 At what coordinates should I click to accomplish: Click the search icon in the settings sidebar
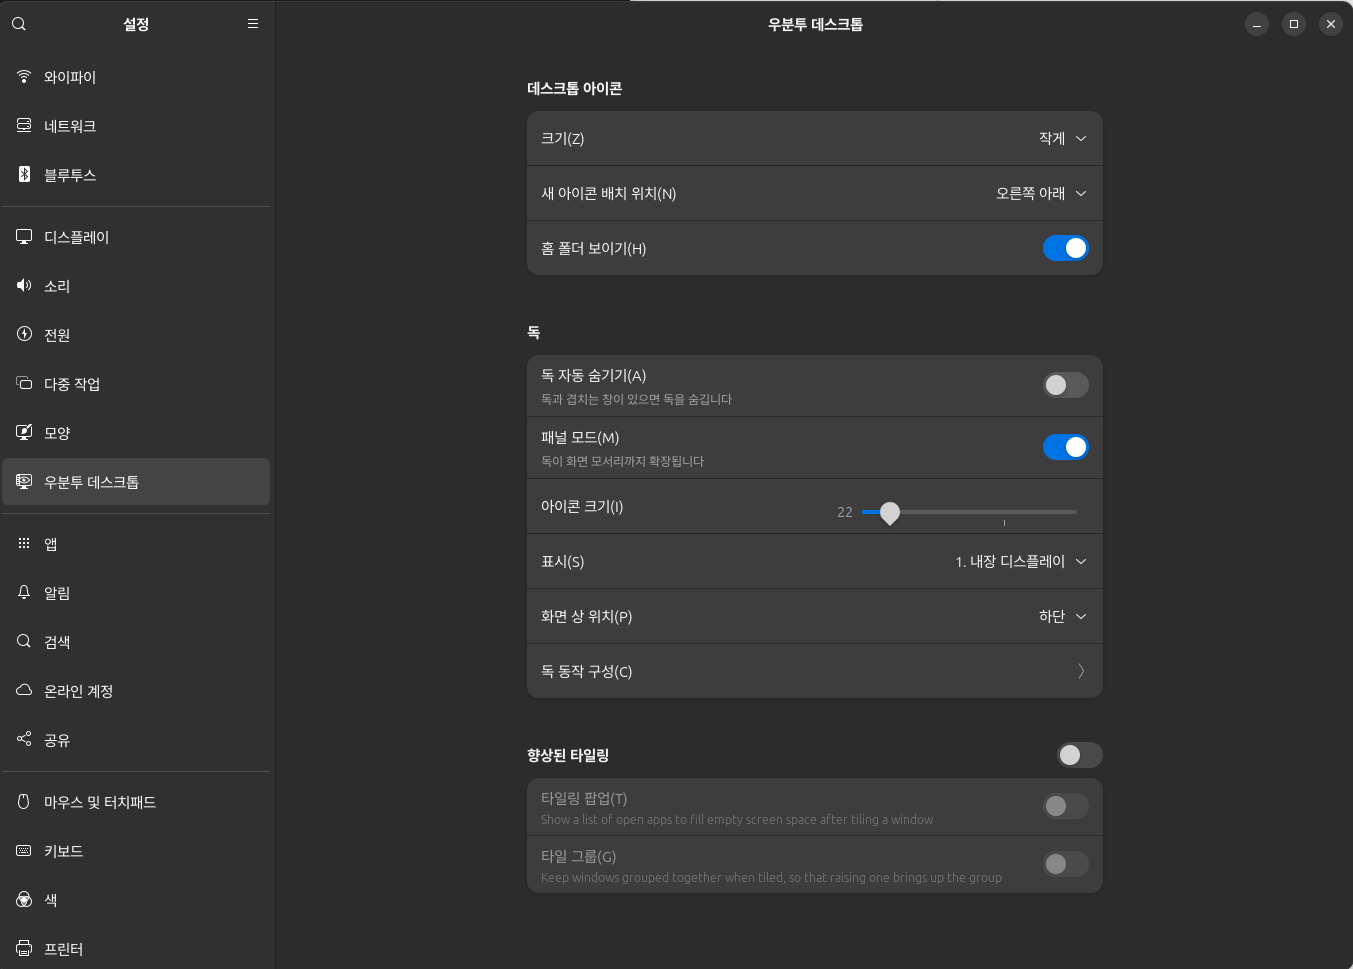(x=19, y=24)
